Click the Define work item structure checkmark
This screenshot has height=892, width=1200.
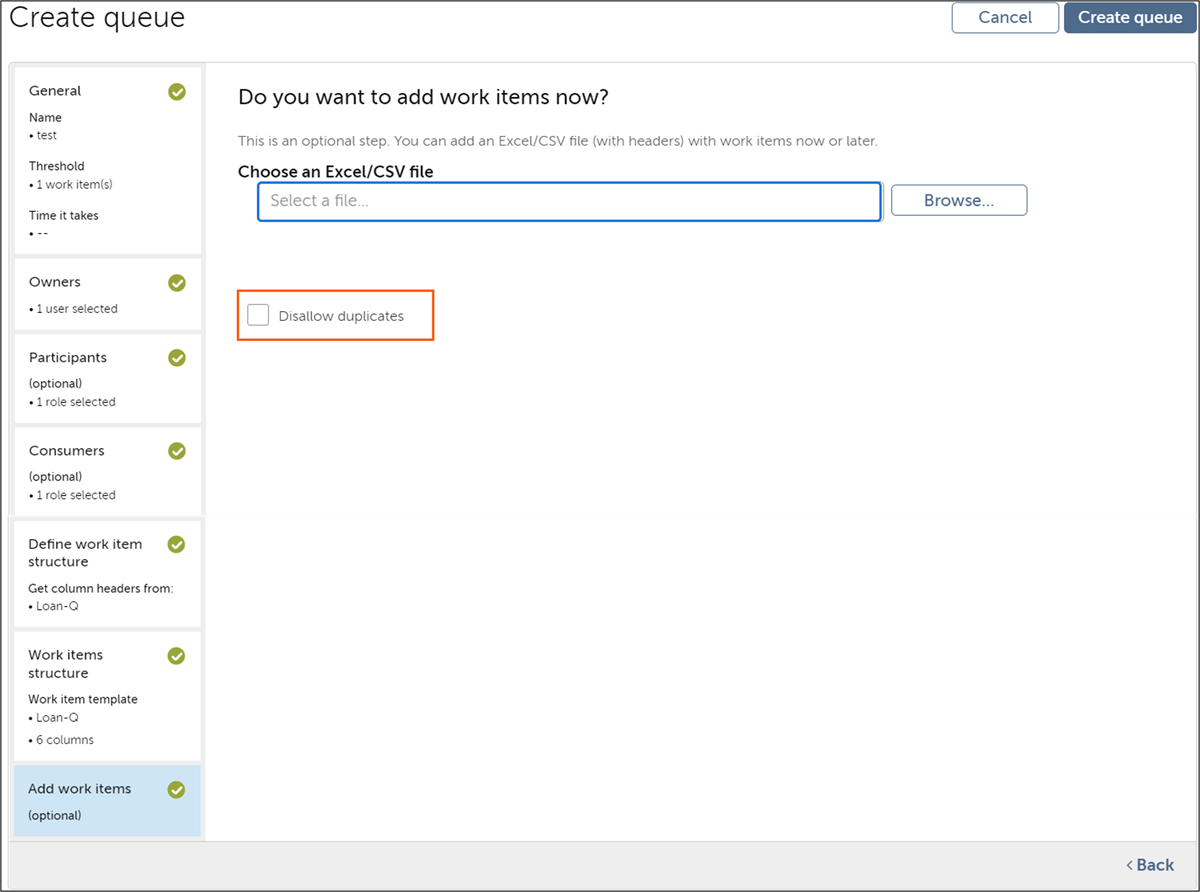tap(177, 545)
